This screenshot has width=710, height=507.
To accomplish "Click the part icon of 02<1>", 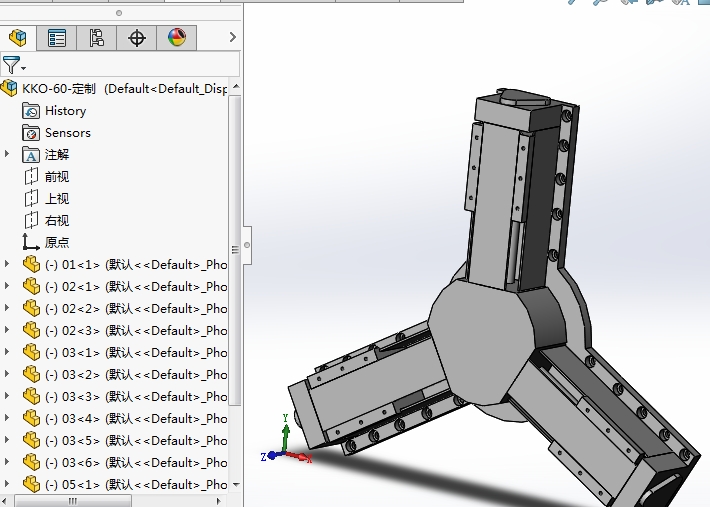I will pos(31,287).
